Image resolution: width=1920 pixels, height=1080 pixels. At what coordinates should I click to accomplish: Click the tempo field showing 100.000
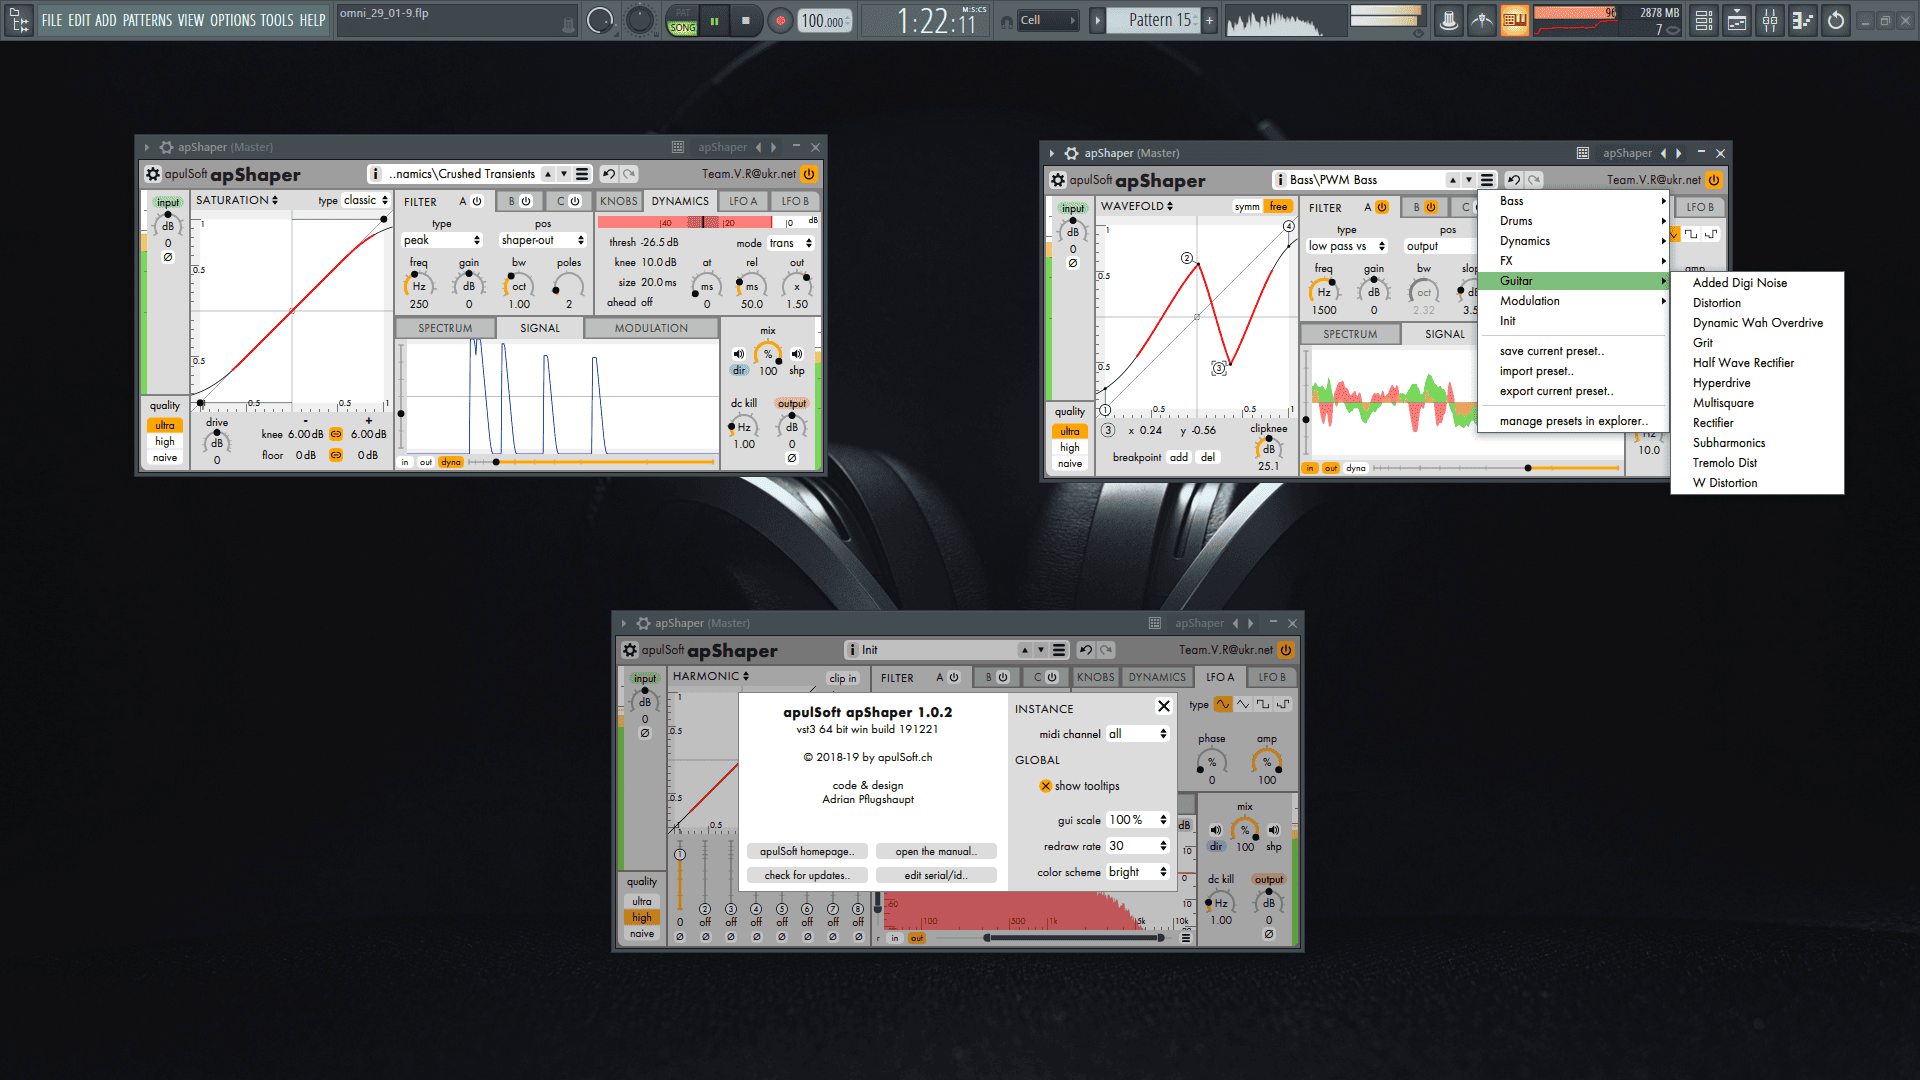824,21
